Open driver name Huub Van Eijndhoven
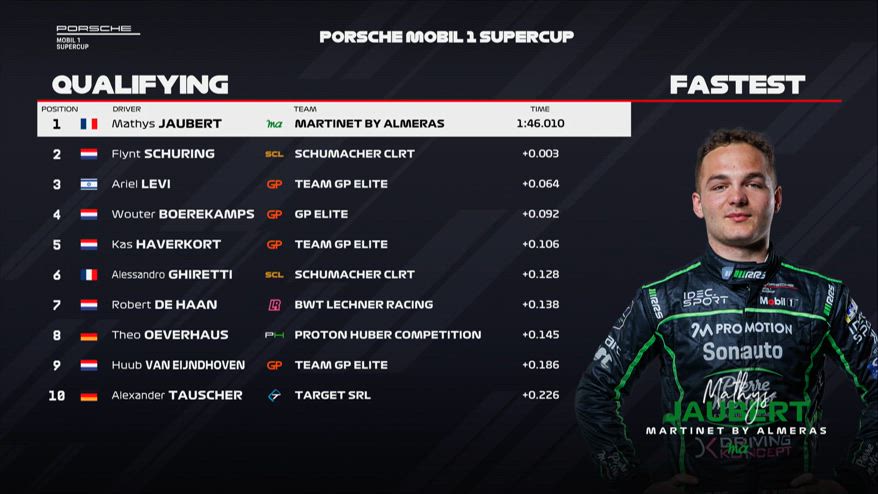 pyautogui.click(x=176, y=365)
